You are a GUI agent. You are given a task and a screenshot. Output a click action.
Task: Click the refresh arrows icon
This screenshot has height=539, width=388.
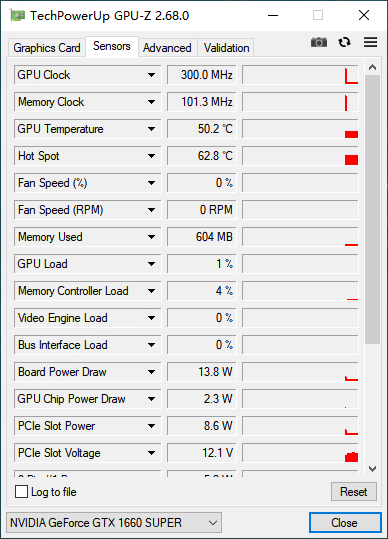(x=344, y=42)
